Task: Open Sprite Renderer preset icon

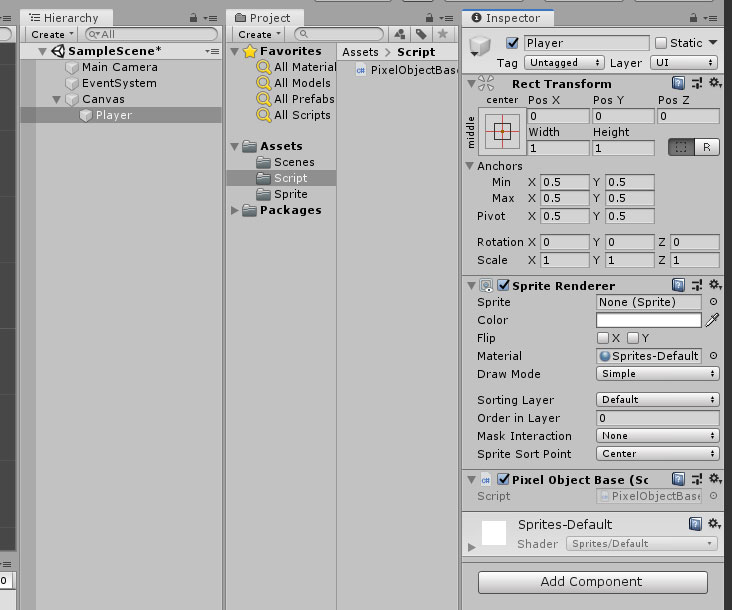Action: click(x=697, y=285)
